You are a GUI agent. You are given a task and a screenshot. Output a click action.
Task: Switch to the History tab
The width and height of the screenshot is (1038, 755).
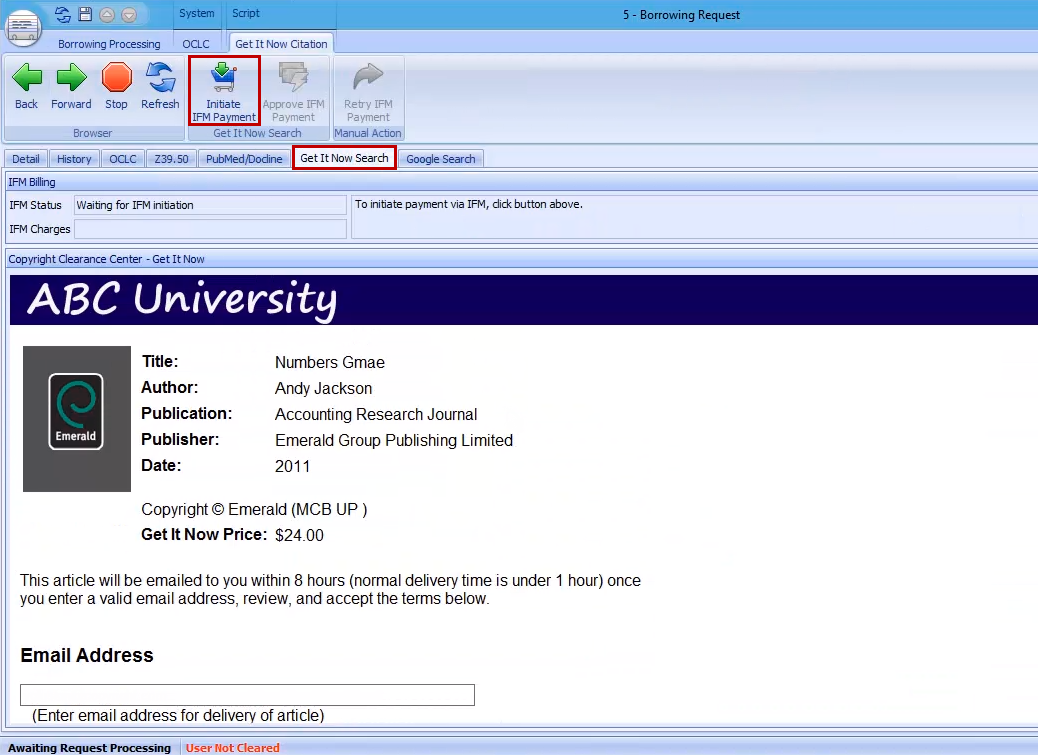click(x=74, y=158)
